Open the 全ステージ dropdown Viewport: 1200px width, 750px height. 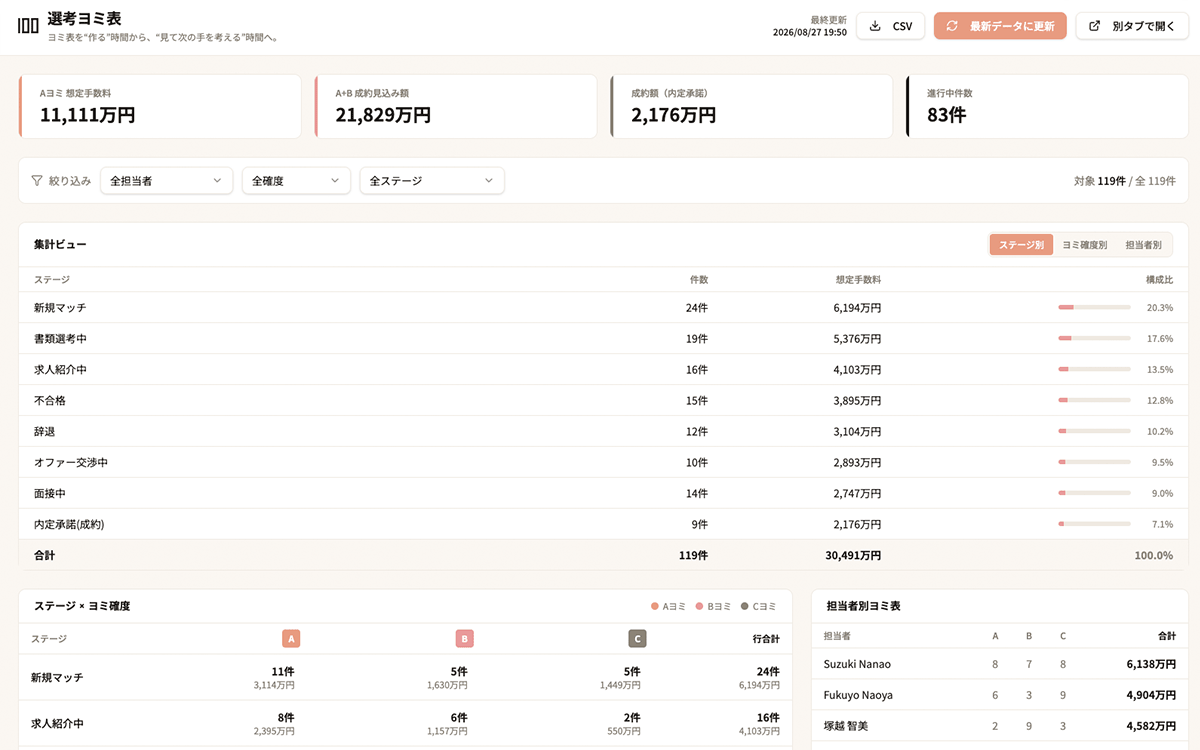432,181
